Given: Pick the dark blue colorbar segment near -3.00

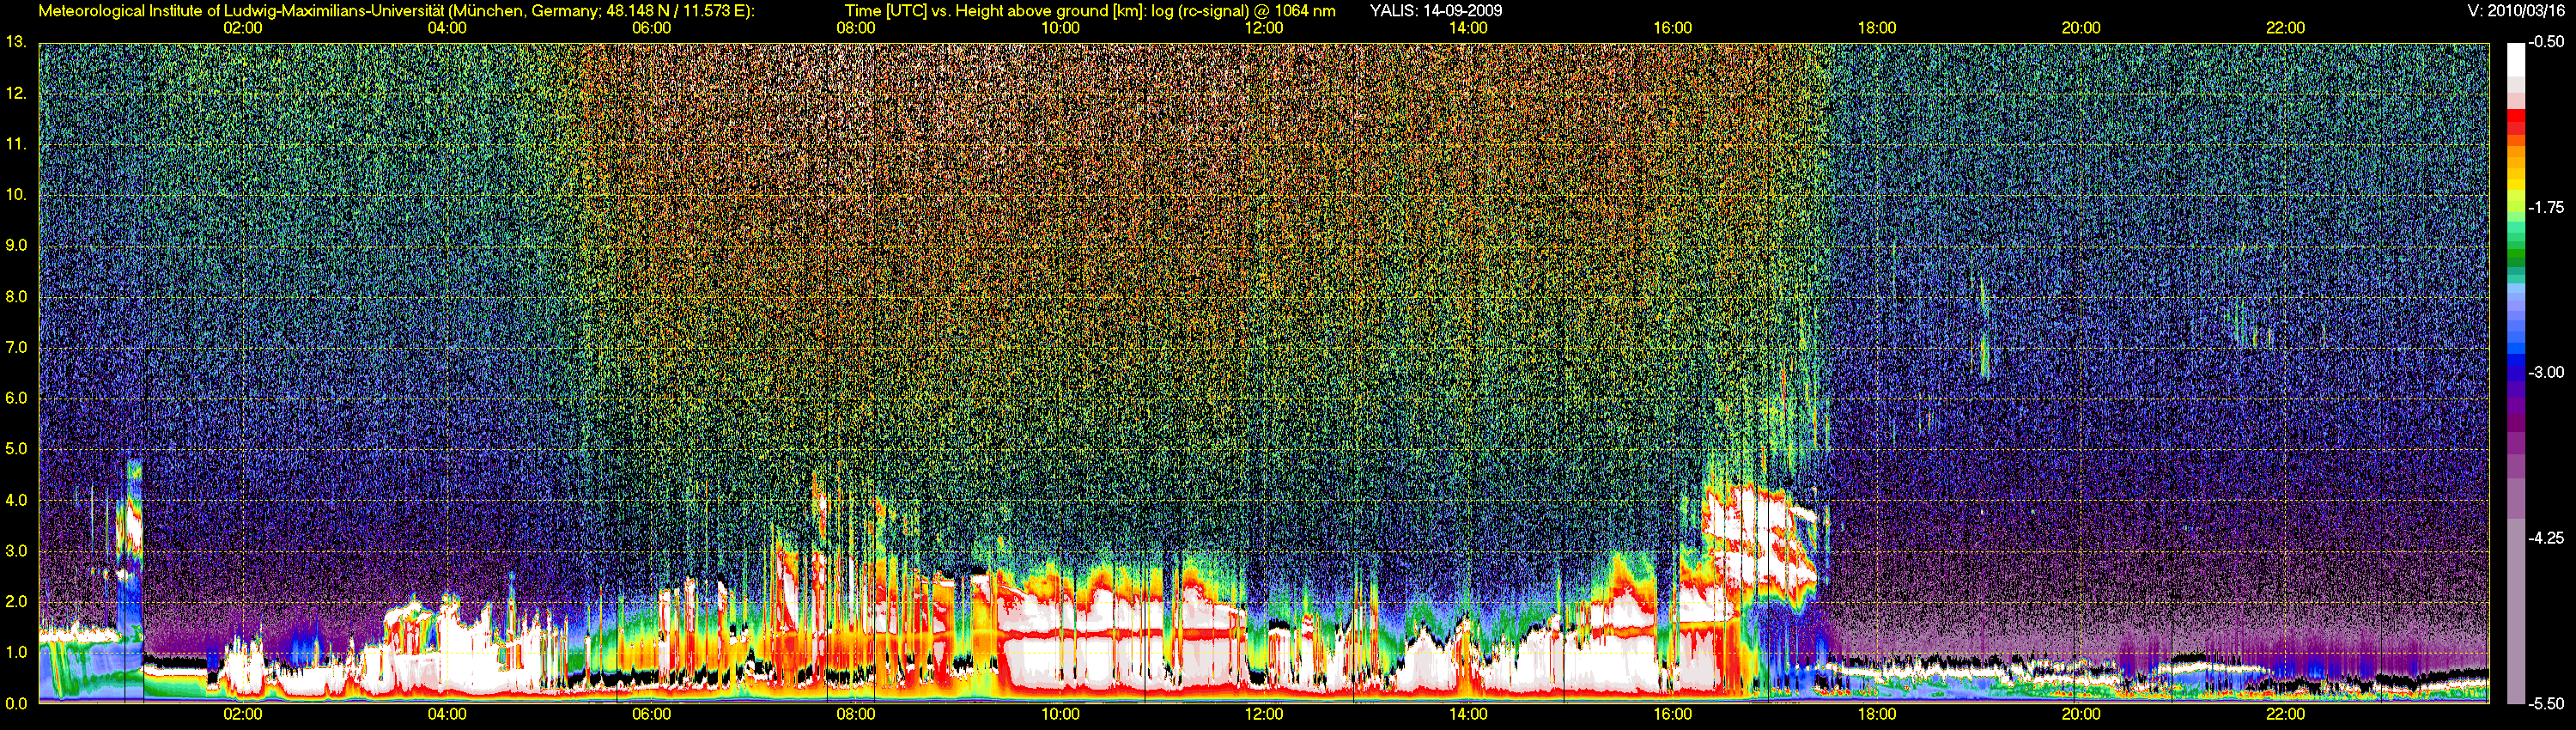Looking at the screenshot, I should [x=2514, y=375].
